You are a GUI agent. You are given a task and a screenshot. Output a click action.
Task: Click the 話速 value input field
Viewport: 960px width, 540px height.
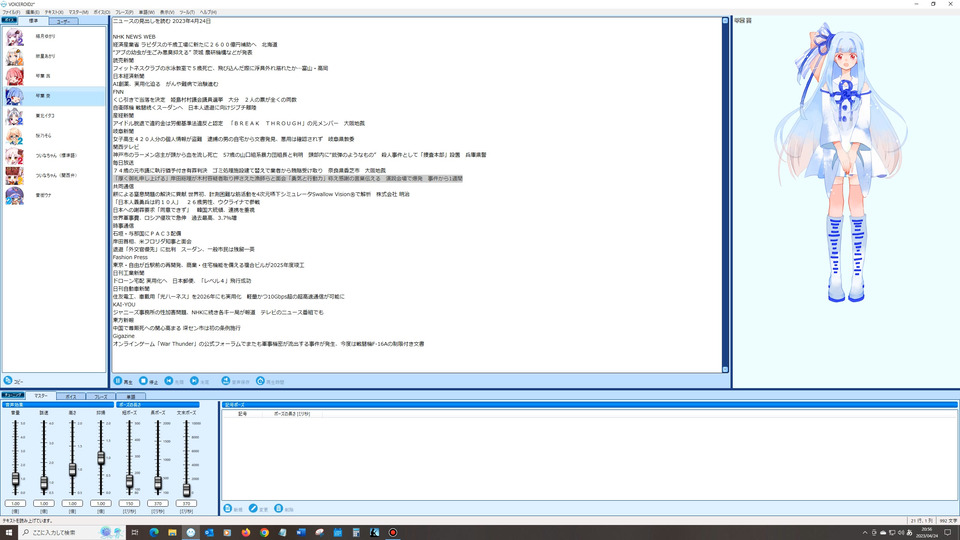(x=44, y=503)
